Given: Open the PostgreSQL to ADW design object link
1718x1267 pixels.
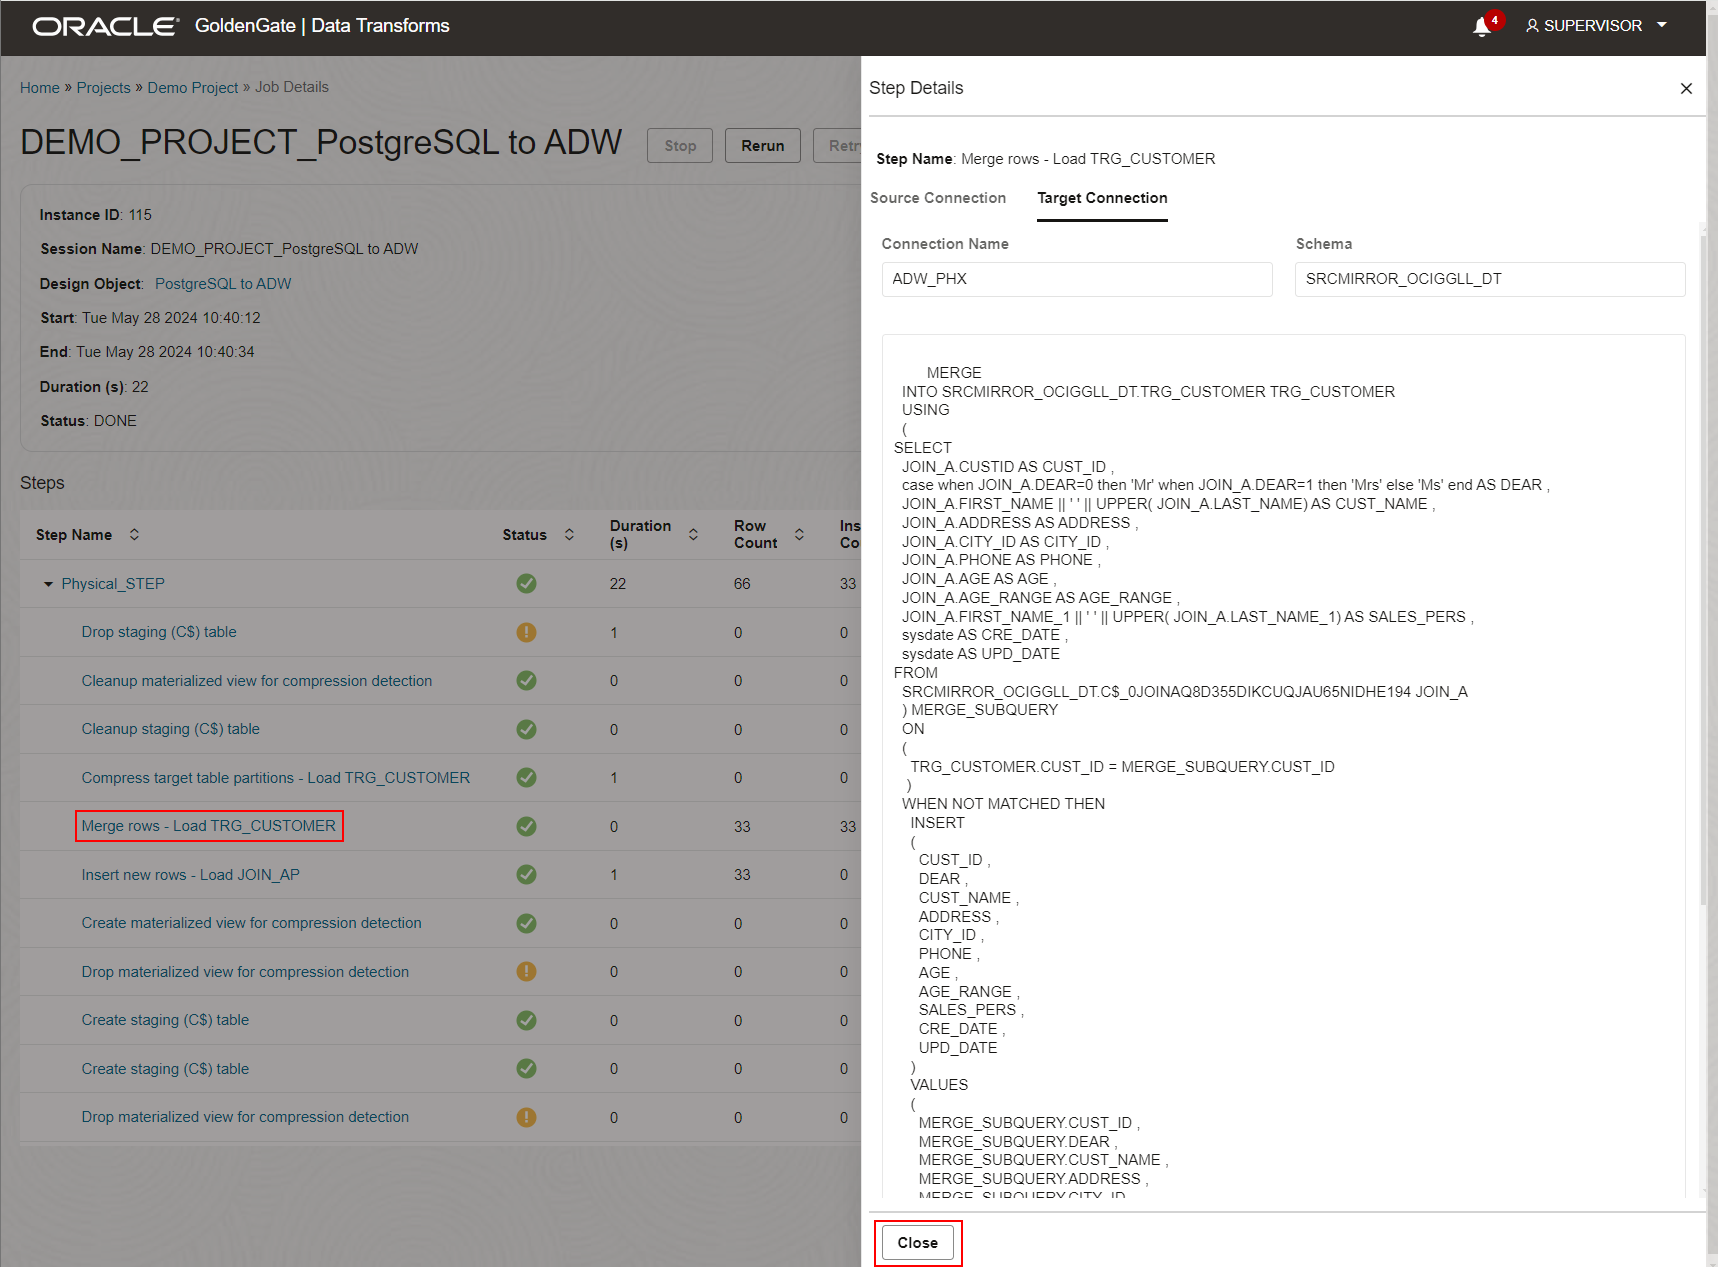Looking at the screenshot, I should tap(222, 283).
